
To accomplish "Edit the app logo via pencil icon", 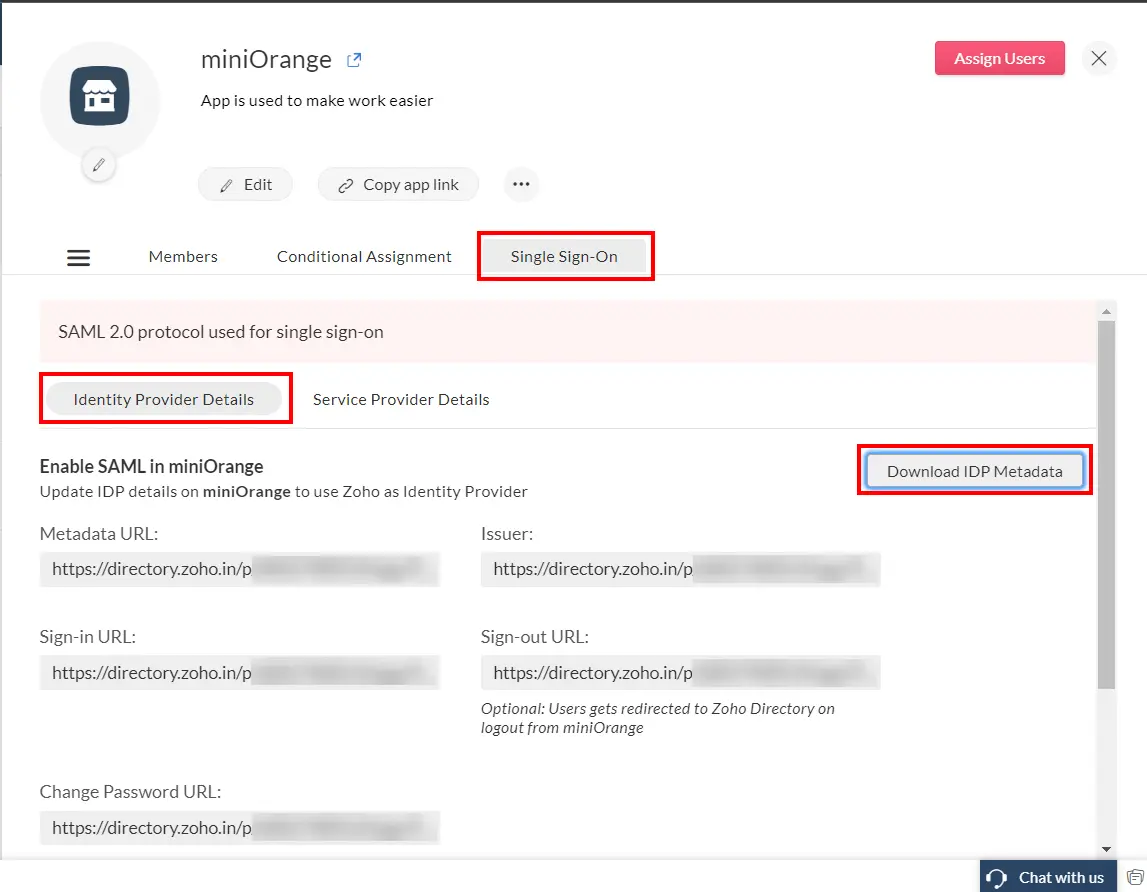I will tap(99, 165).
